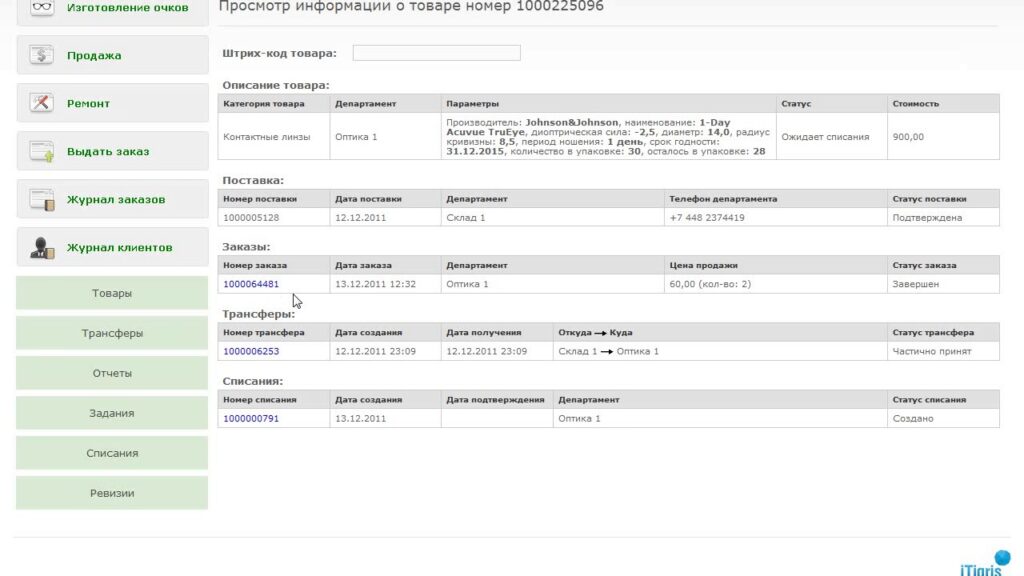Navigate to Ревизии section
This screenshot has width=1024, height=576.
(112, 493)
